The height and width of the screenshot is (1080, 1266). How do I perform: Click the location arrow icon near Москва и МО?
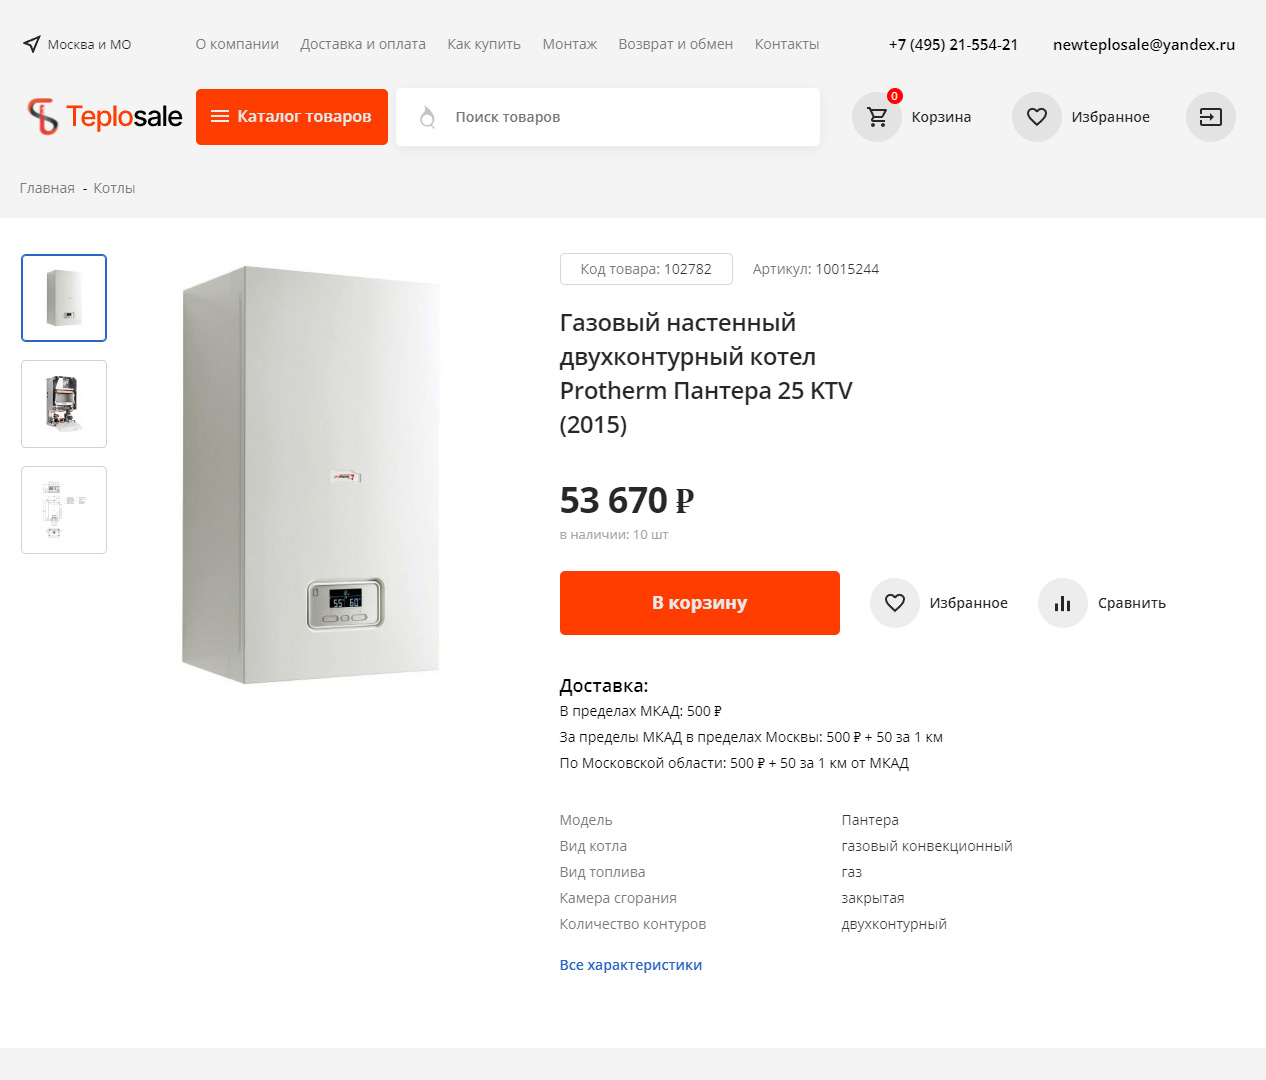pyautogui.click(x=32, y=44)
